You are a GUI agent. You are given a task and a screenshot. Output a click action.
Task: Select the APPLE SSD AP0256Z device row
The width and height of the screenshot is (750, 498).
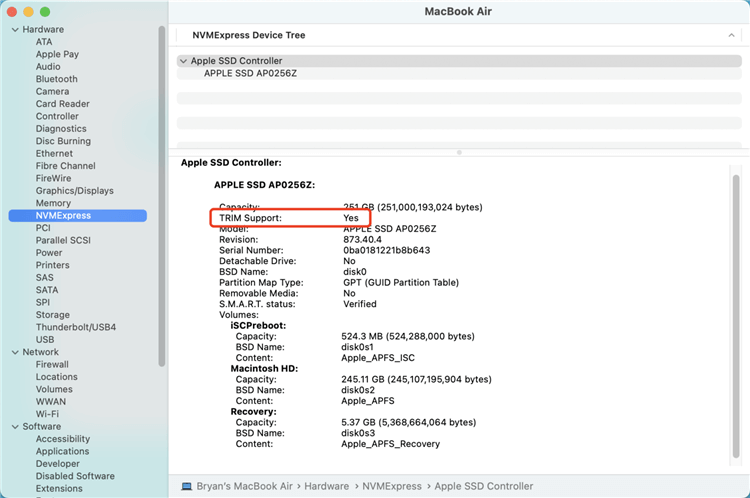459,74
